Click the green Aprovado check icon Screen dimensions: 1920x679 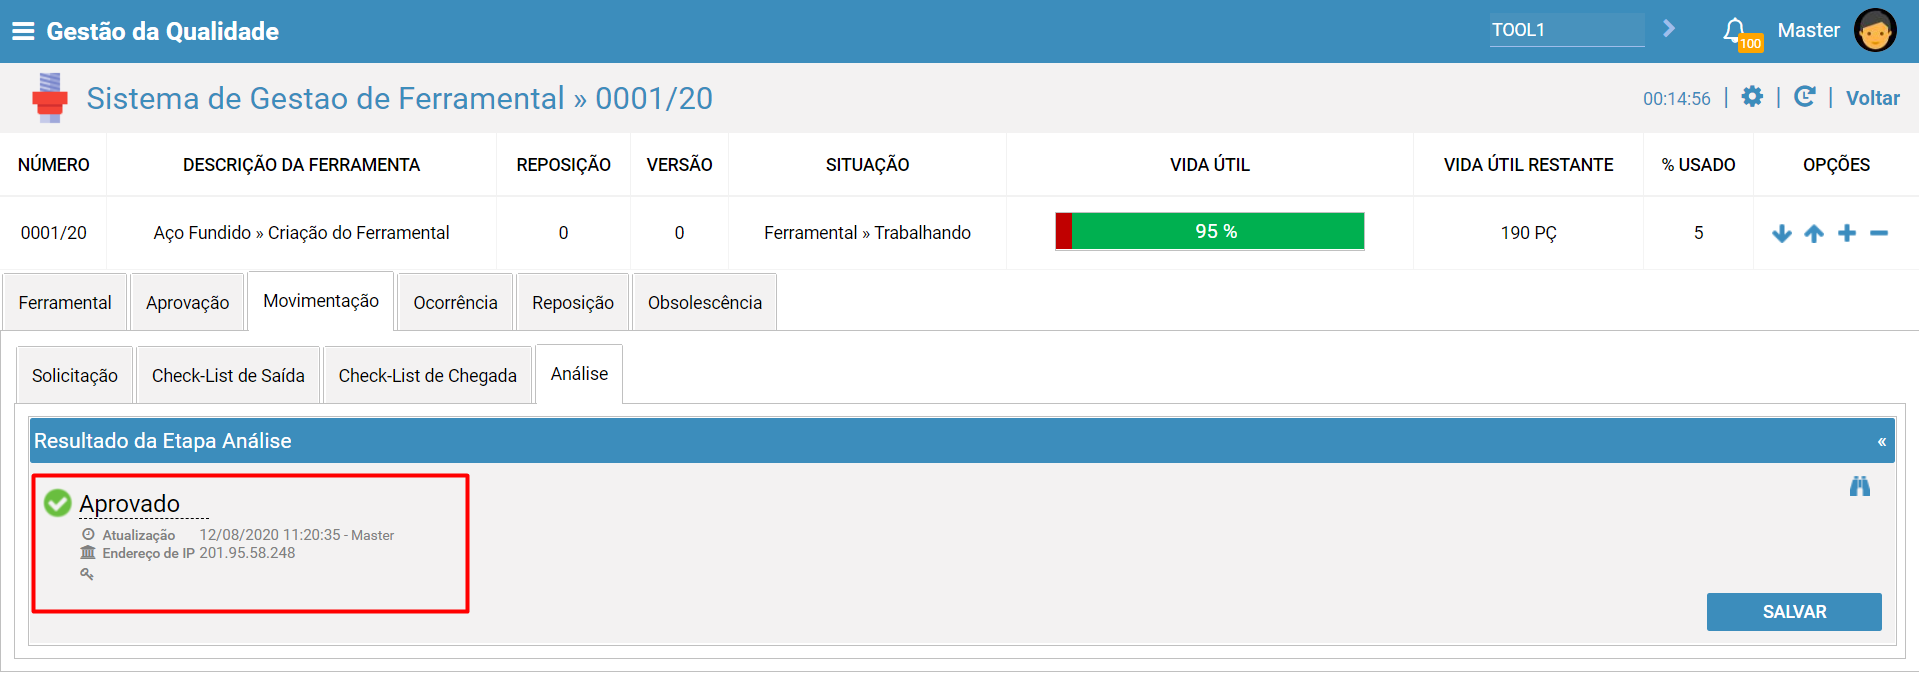pyautogui.click(x=58, y=503)
